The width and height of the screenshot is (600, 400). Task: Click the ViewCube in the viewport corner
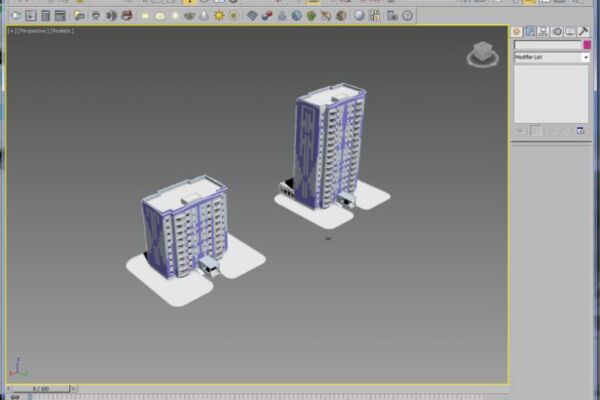(x=483, y=54)
